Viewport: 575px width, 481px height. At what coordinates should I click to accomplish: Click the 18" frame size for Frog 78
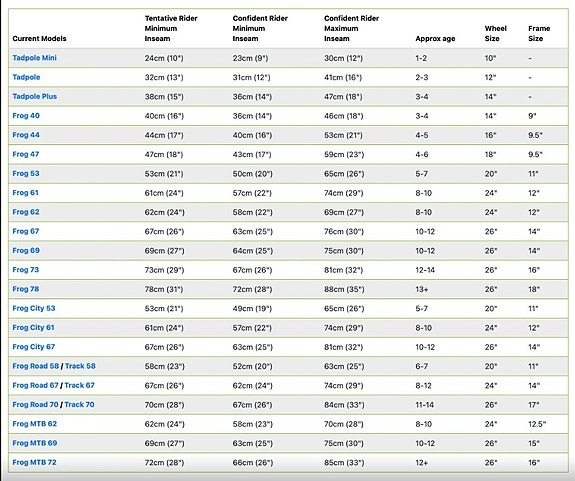point(534,289)
